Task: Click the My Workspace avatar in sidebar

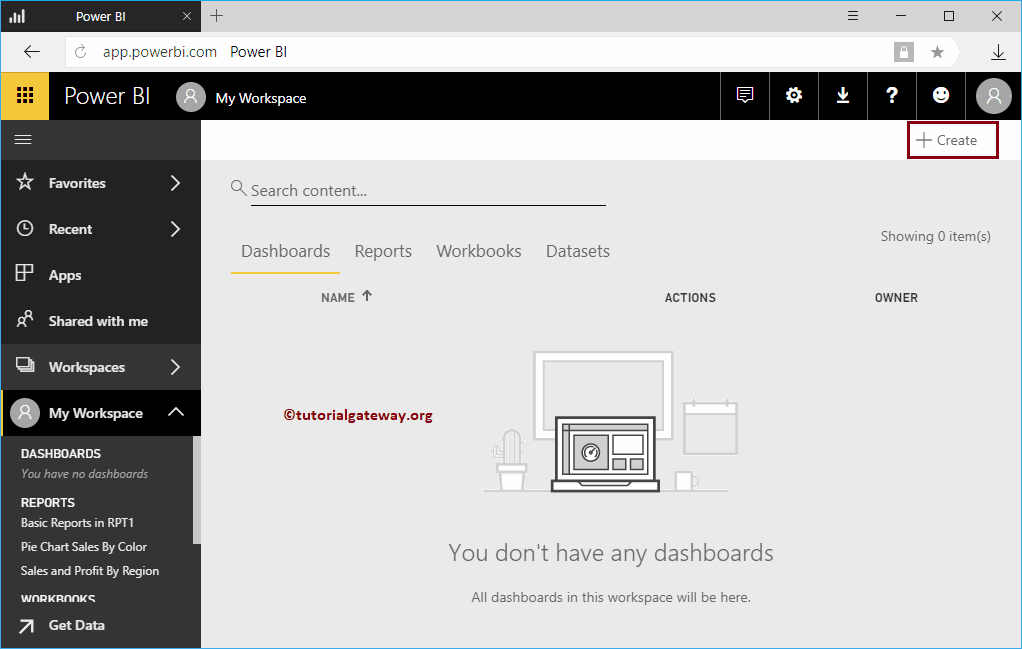Action: tap(25, 413)
